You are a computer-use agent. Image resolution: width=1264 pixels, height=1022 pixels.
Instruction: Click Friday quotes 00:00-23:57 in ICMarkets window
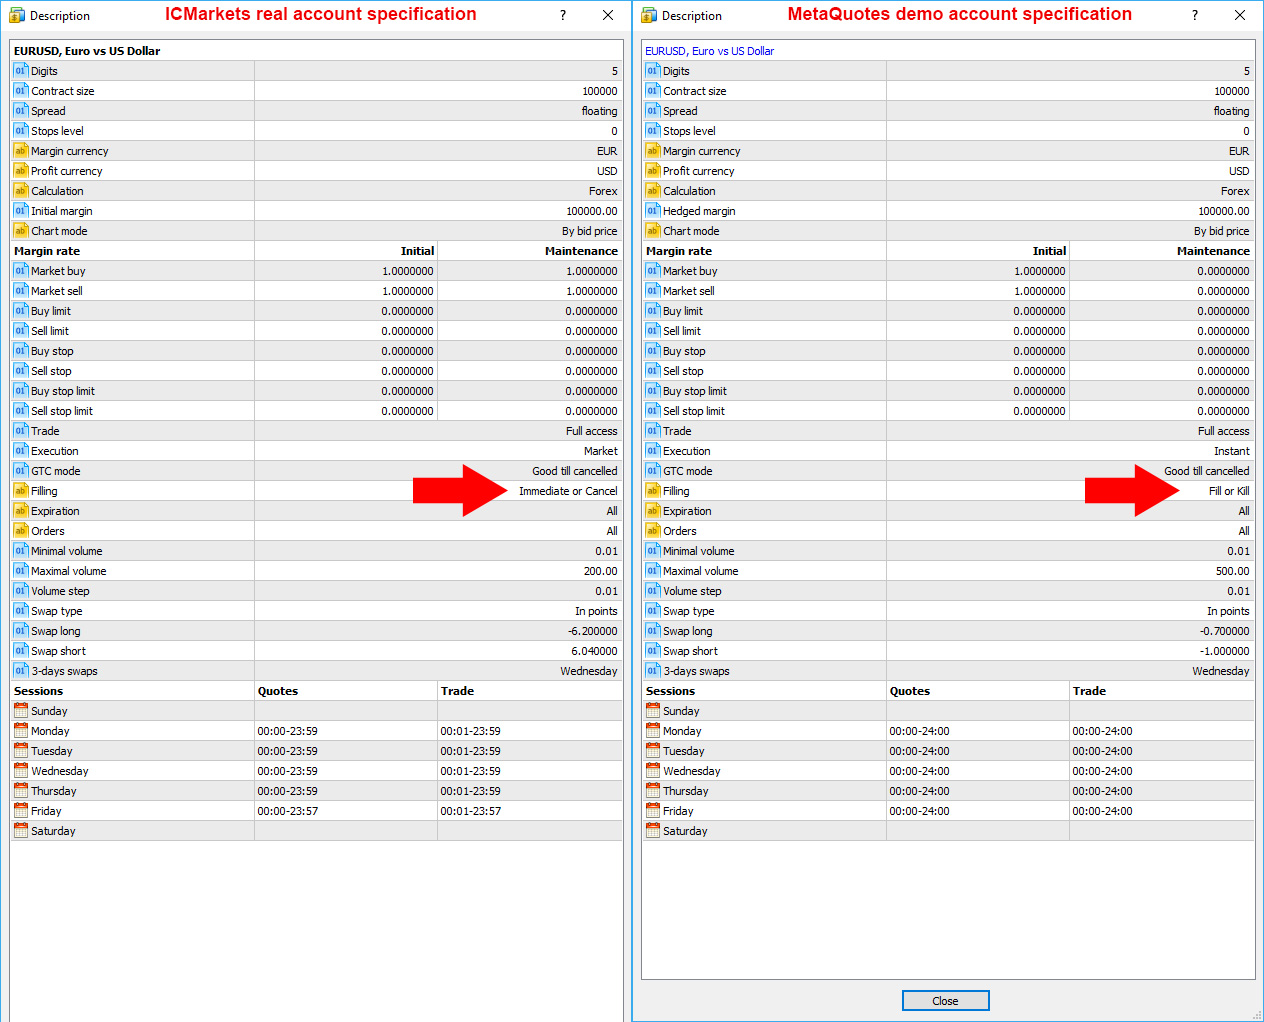[x=288, y=811]
